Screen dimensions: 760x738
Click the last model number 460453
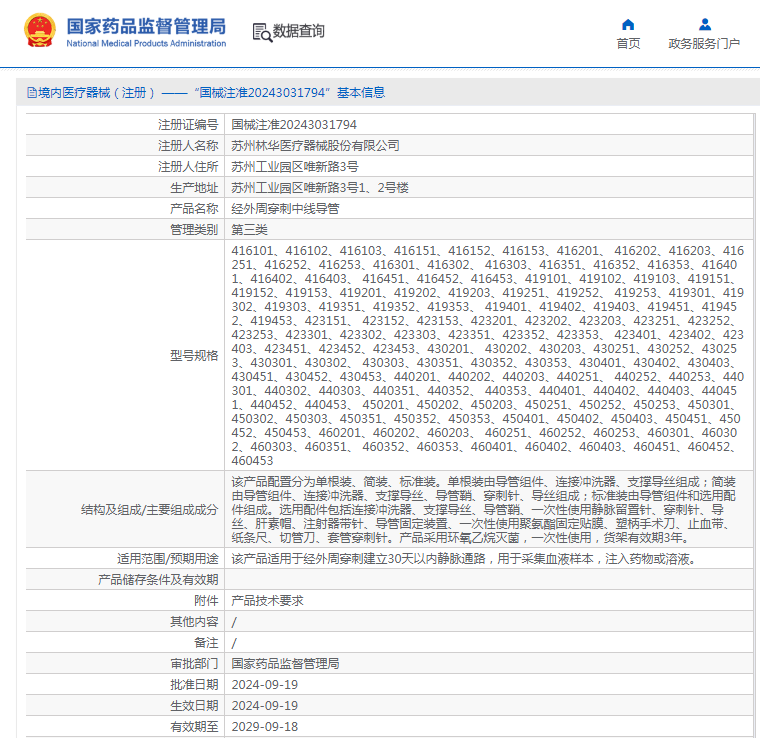(252, 460)
